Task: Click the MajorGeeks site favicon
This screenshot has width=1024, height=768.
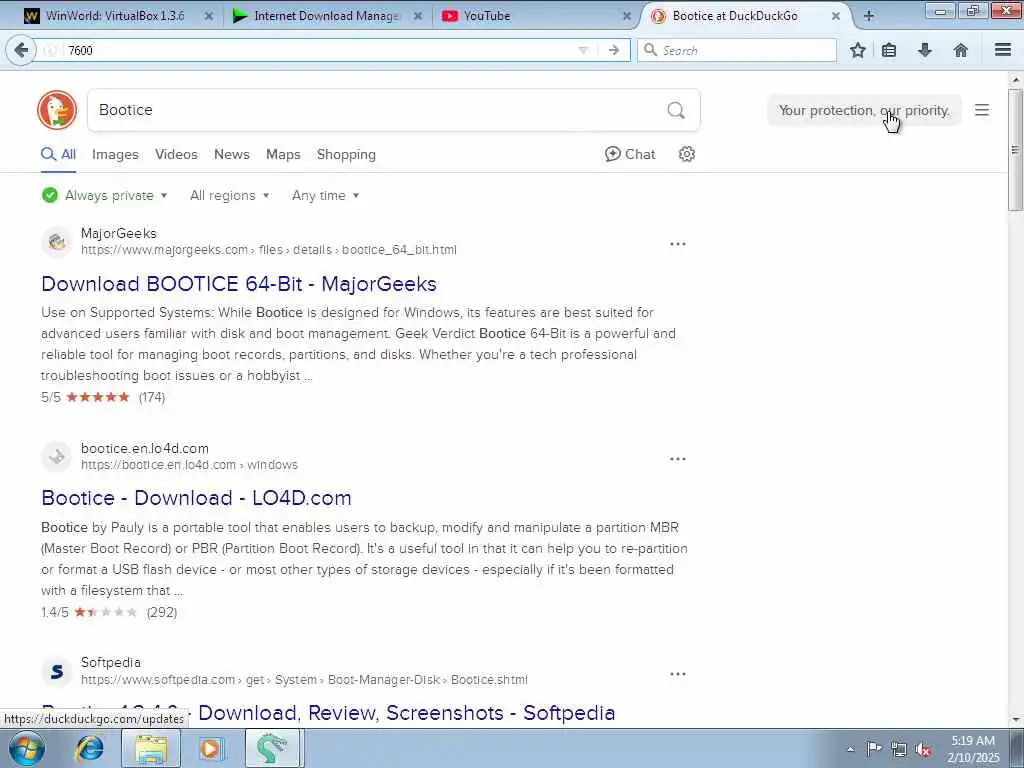Action: 57,242
